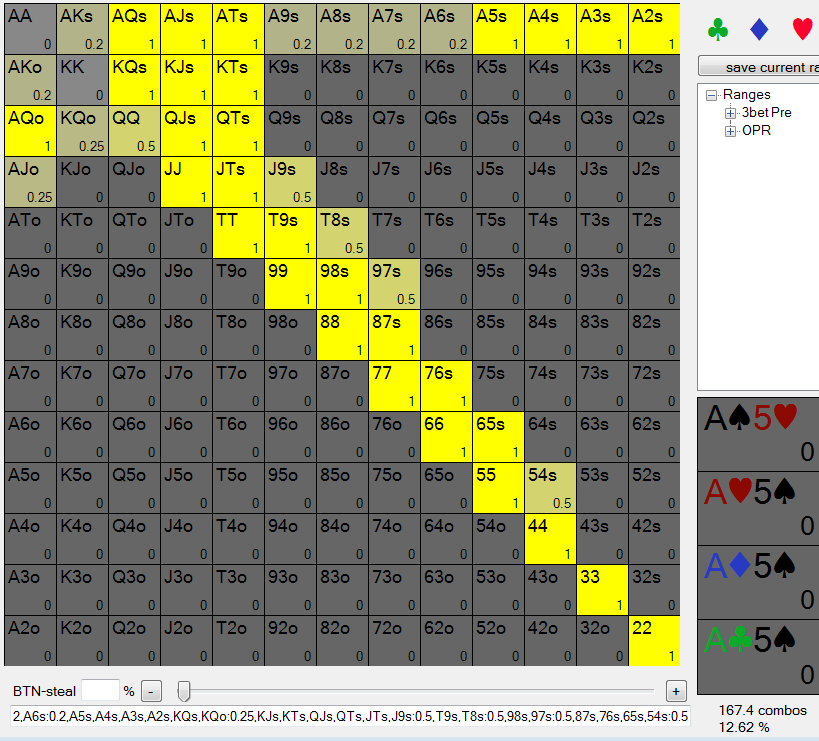The height and width of the screenshot is (741, 819).
Task: Select the Ranges root label
Action: click(x=746, y=95)
